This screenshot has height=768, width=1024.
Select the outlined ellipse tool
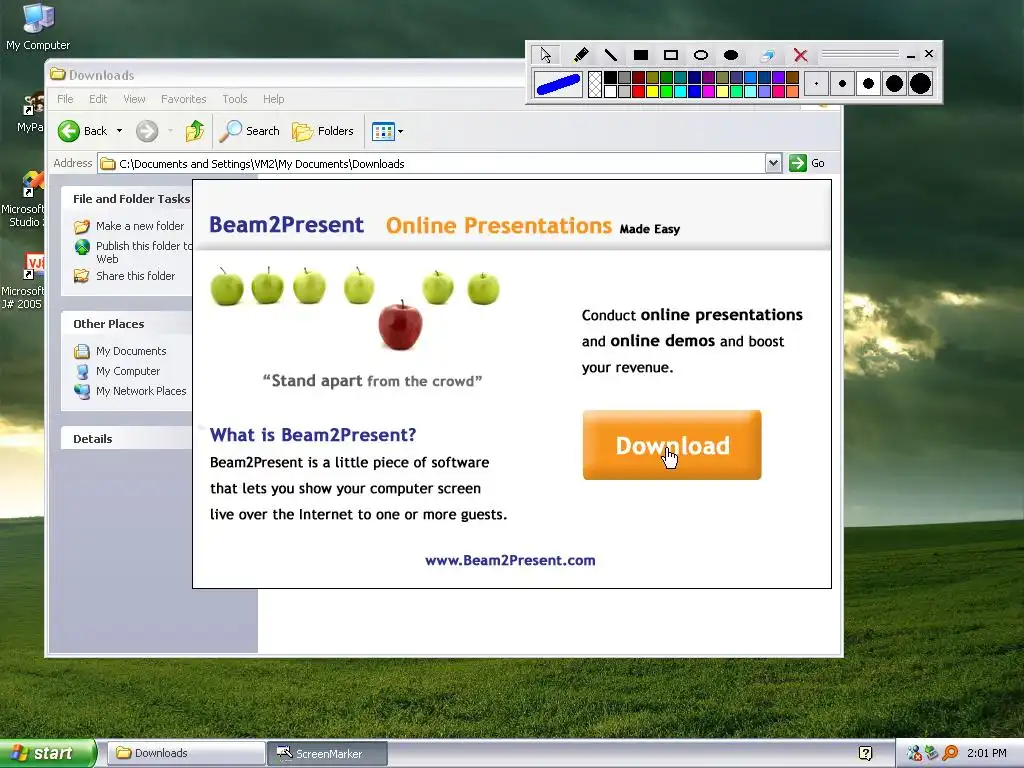[x=701, y=55]
